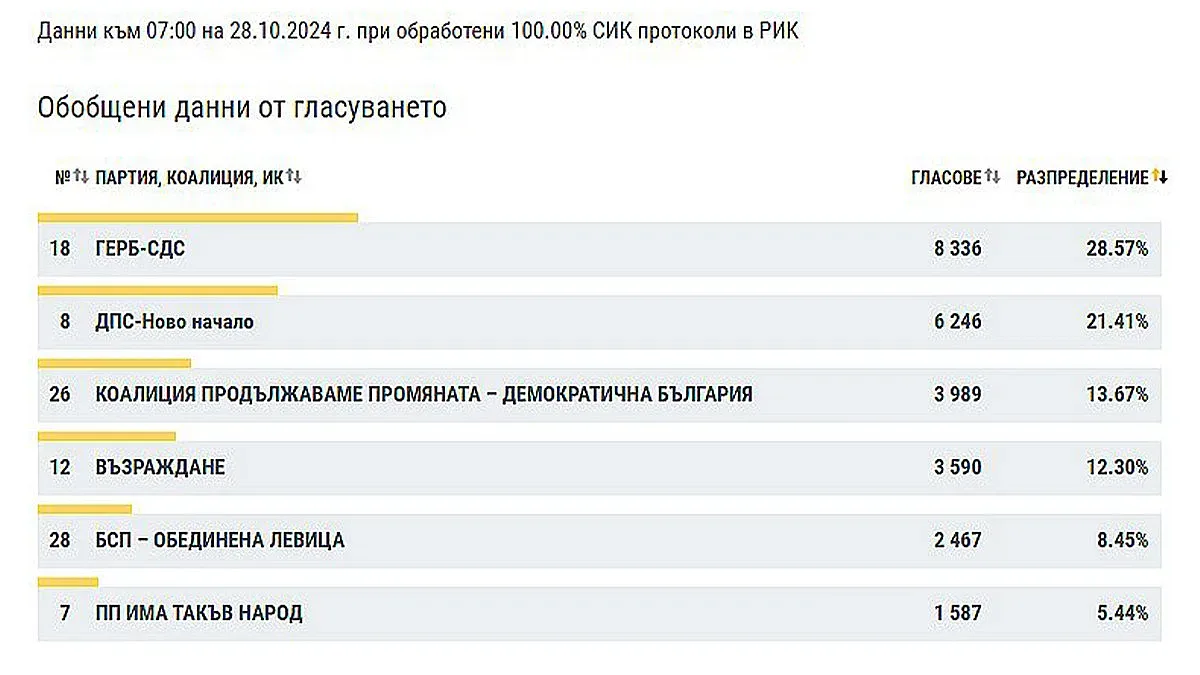
Task: Select the ДПС-Ново начало party name
Action: [x=174, y=322]
